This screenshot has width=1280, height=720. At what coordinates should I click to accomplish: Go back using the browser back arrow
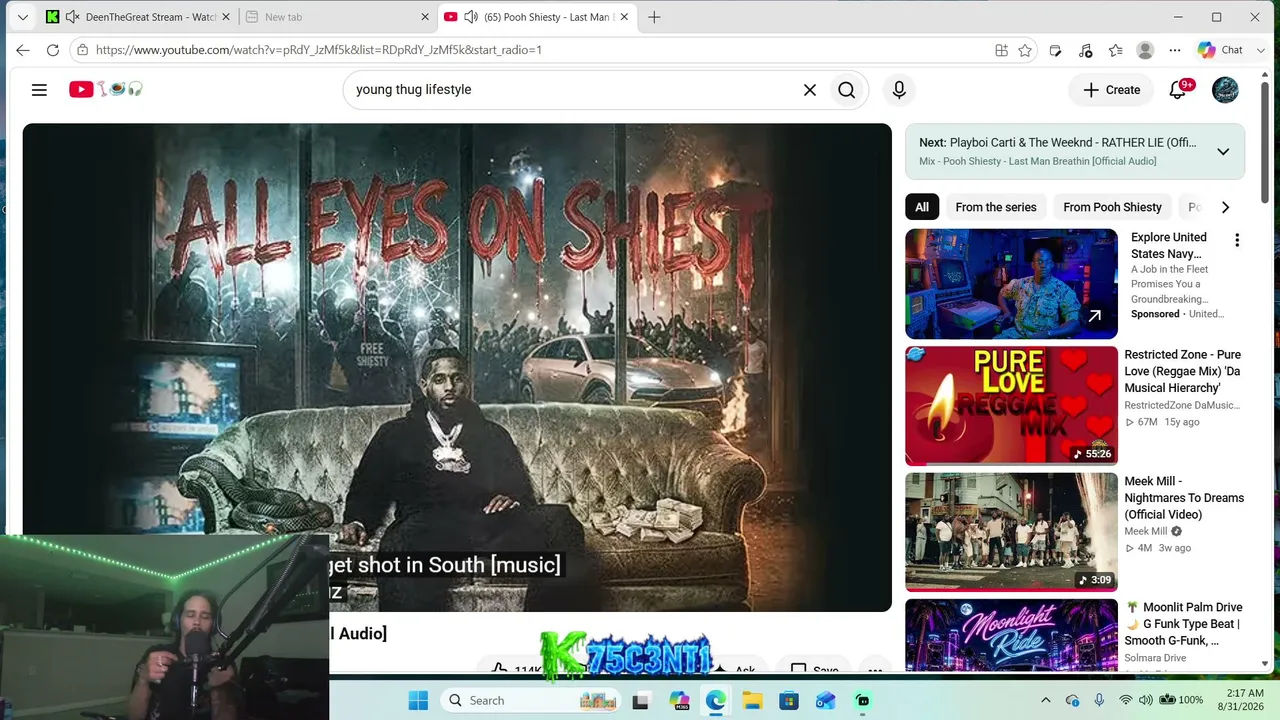tap(23, 50)
